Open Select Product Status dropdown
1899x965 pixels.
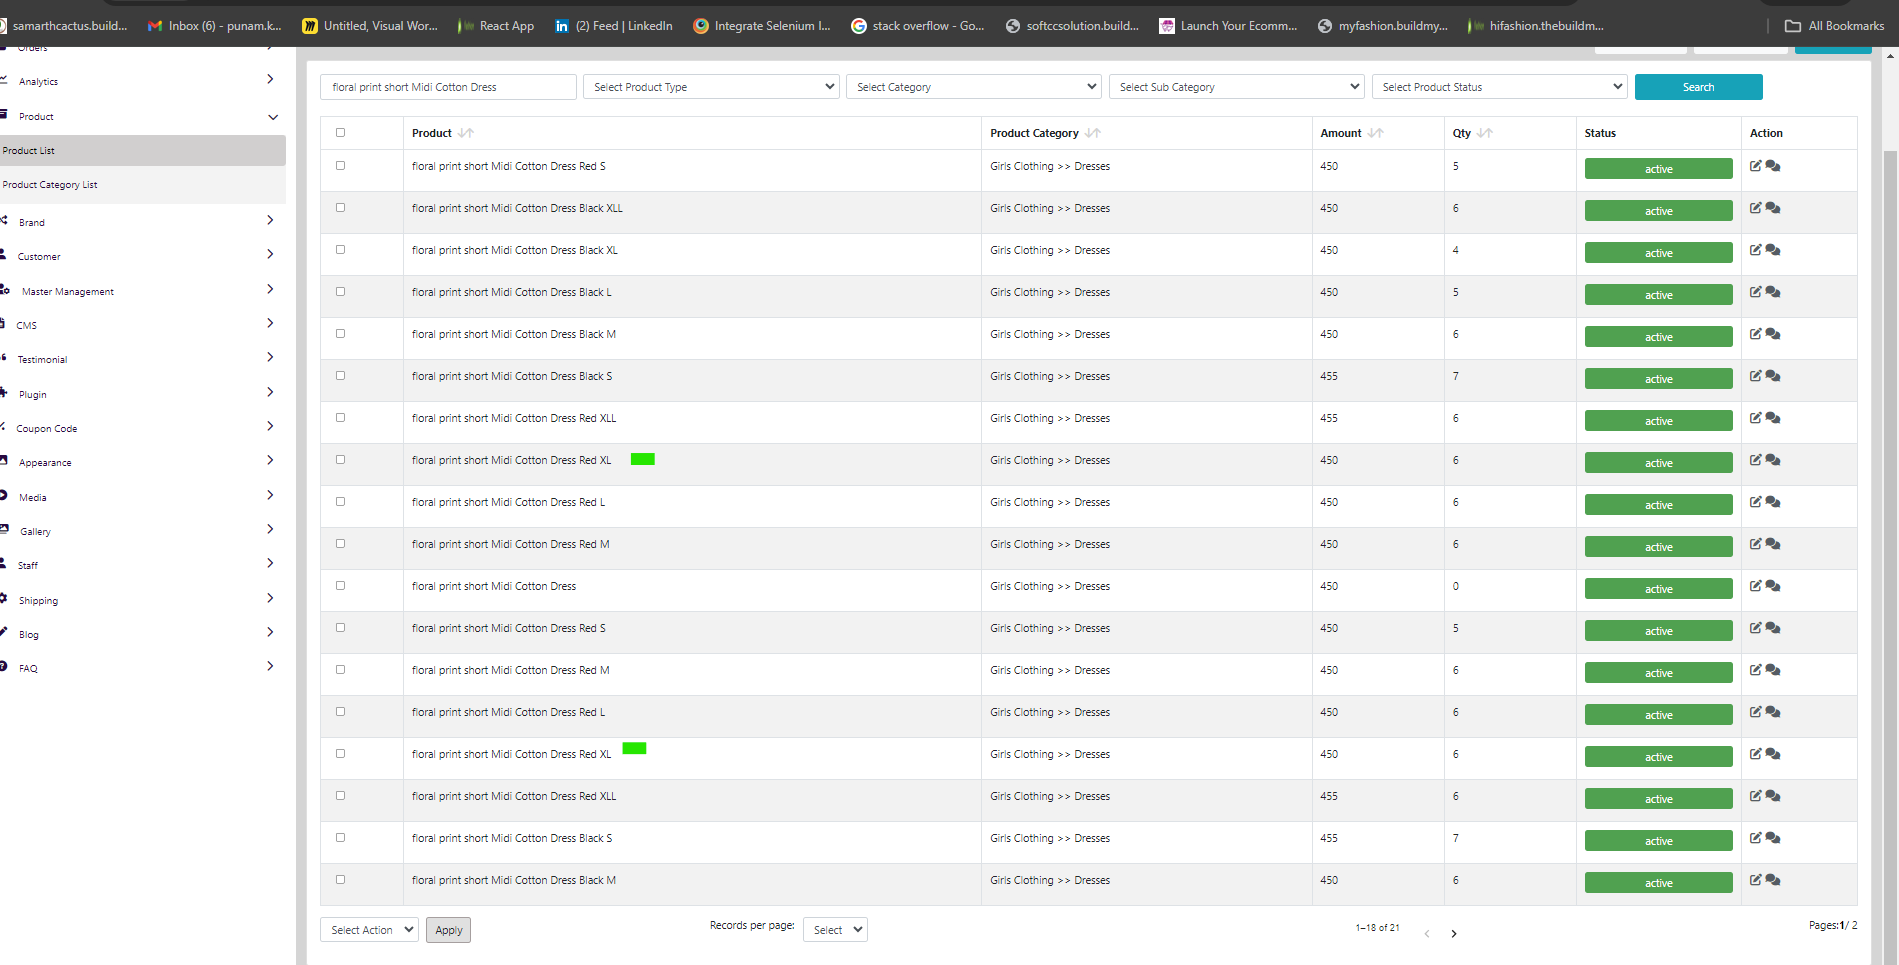pyautogui.click(x=1499, y=87)
